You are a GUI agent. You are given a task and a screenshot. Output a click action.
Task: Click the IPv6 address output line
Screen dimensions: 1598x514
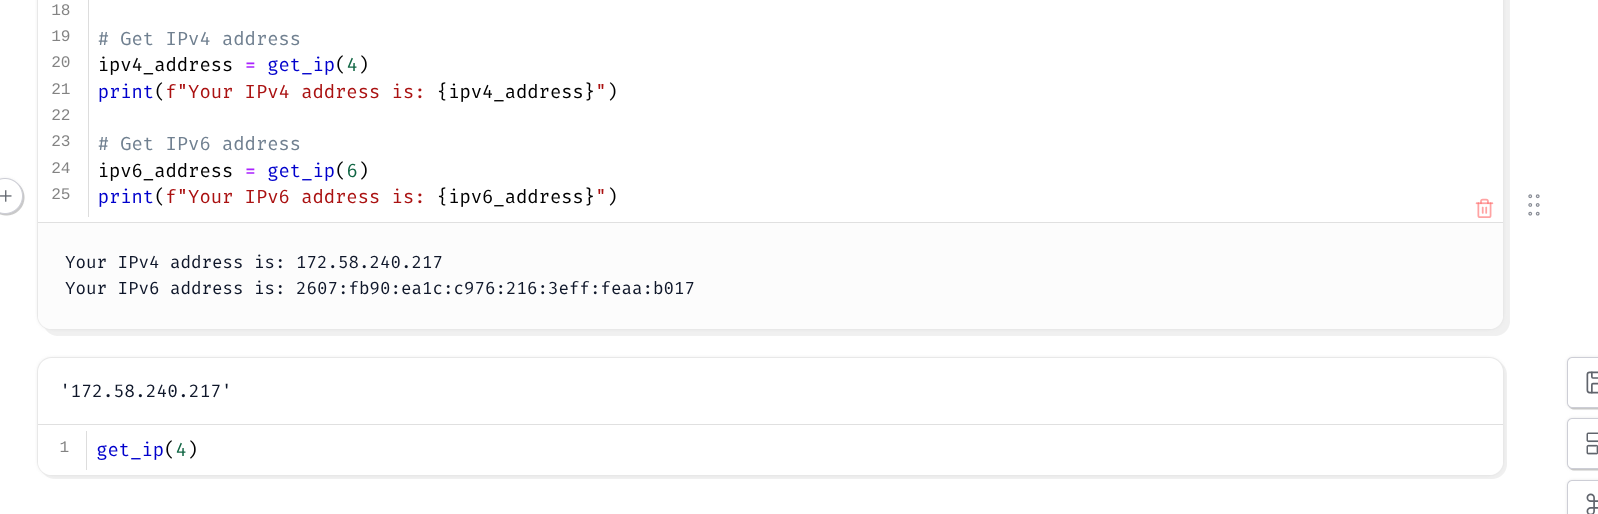(x=380, y=288)
